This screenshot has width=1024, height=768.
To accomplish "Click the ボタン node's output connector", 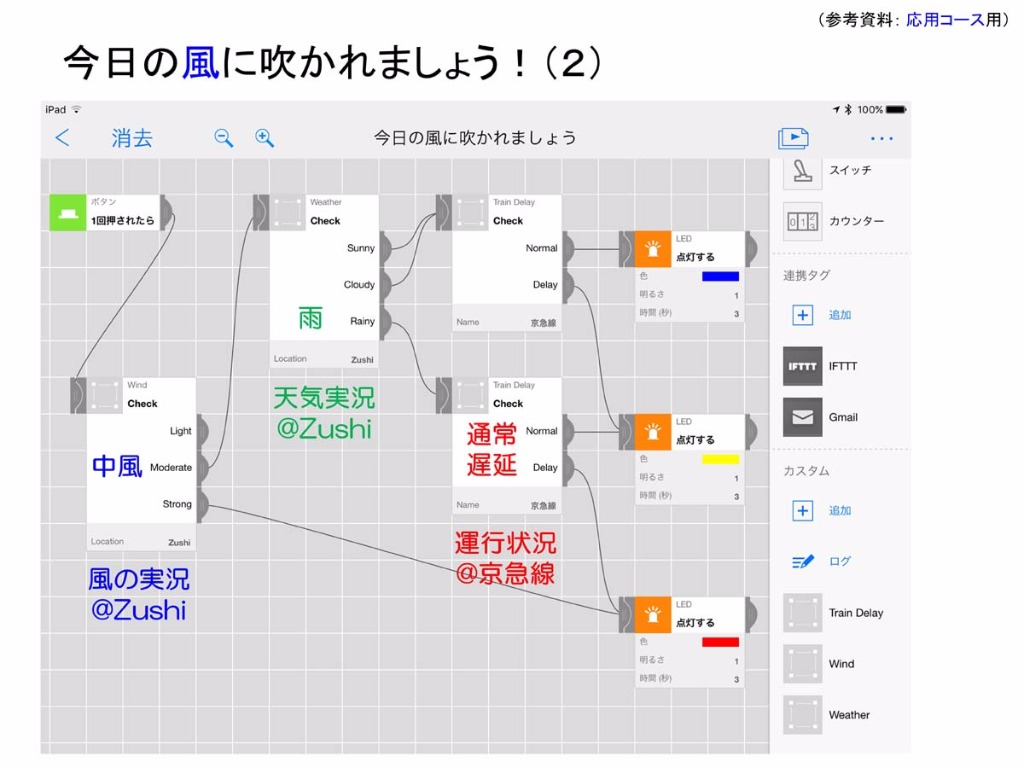I will [167, 213].
